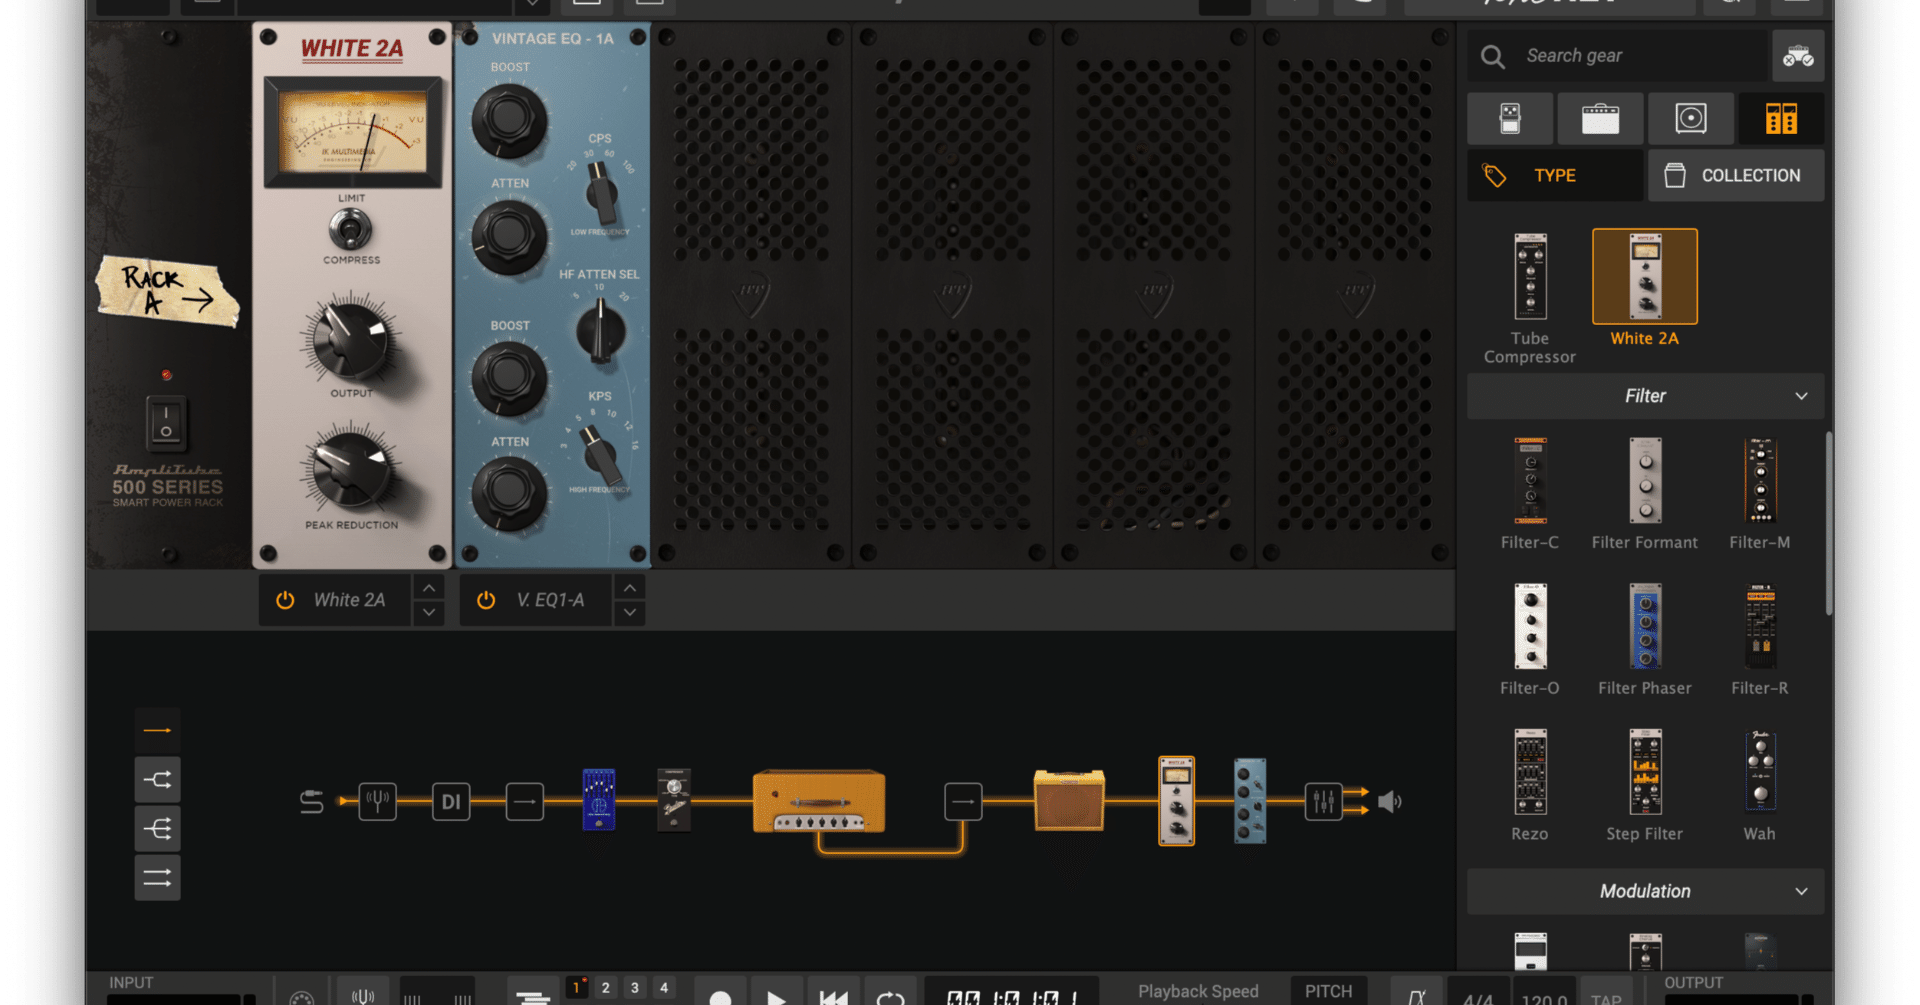The height and width of the screenshot is (1005, 1920).
Task: Collapse the Filter section
Action: tap(1802, 396)
